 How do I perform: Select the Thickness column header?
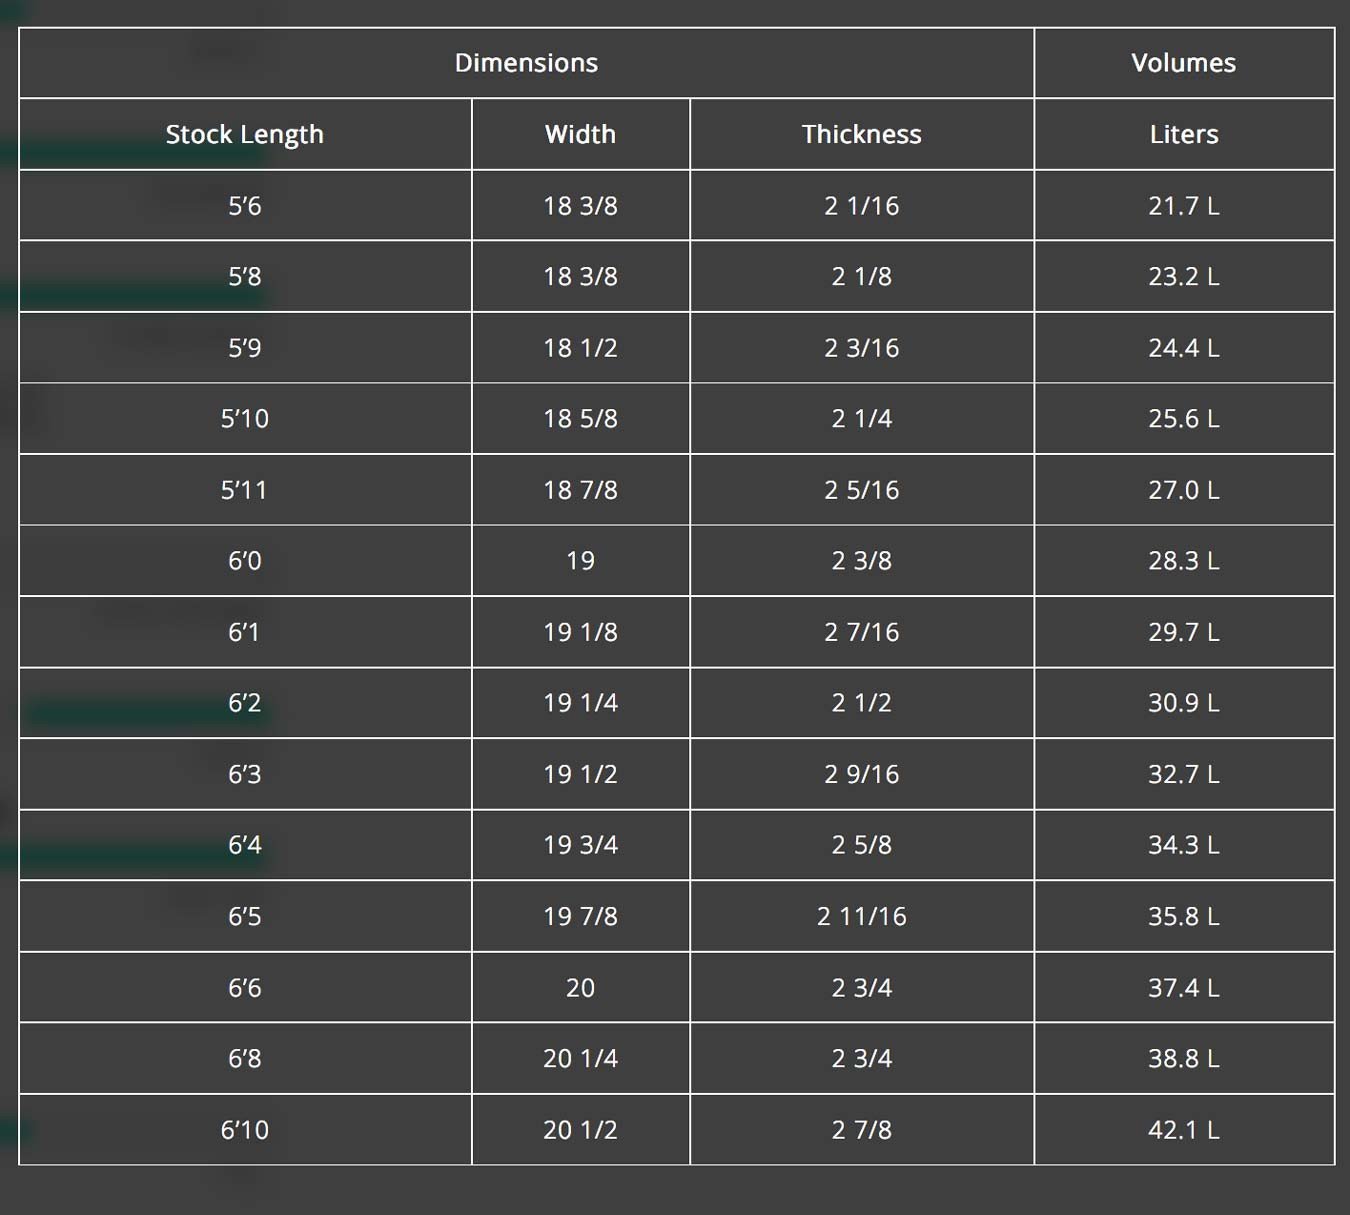[861, 134]
